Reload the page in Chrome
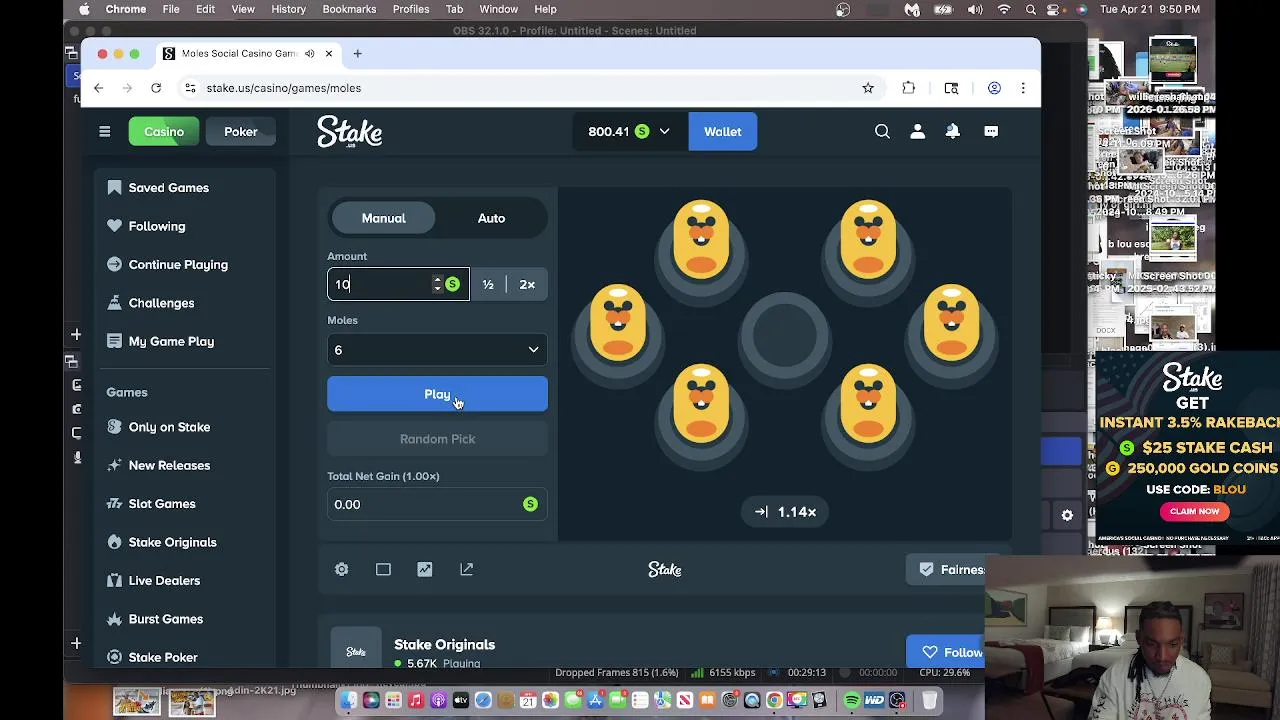The width and height of the screenshot is (1280, 720). [x=156, y=88]
